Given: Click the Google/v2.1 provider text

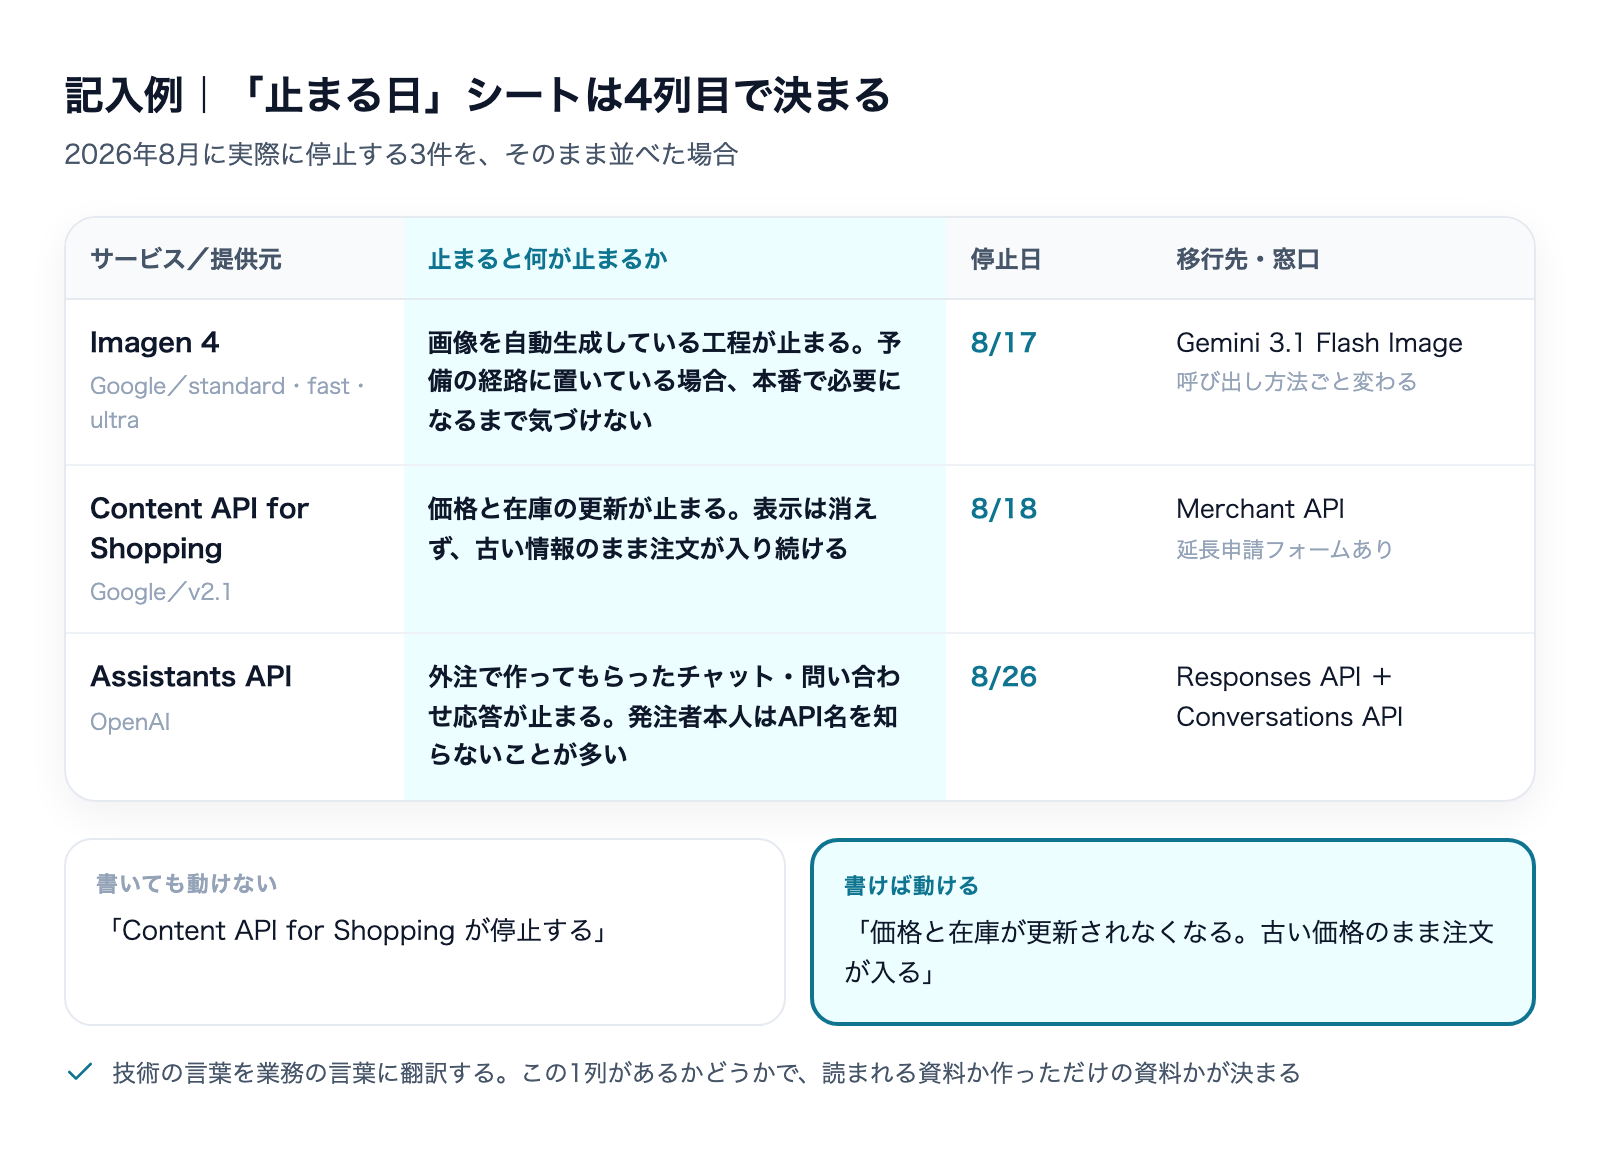Looking at the screenshot, I should [161, 592].
